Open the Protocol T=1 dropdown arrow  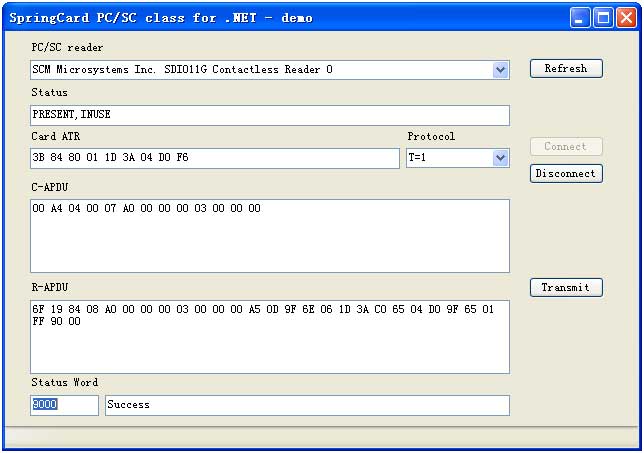tap(501, 158)
